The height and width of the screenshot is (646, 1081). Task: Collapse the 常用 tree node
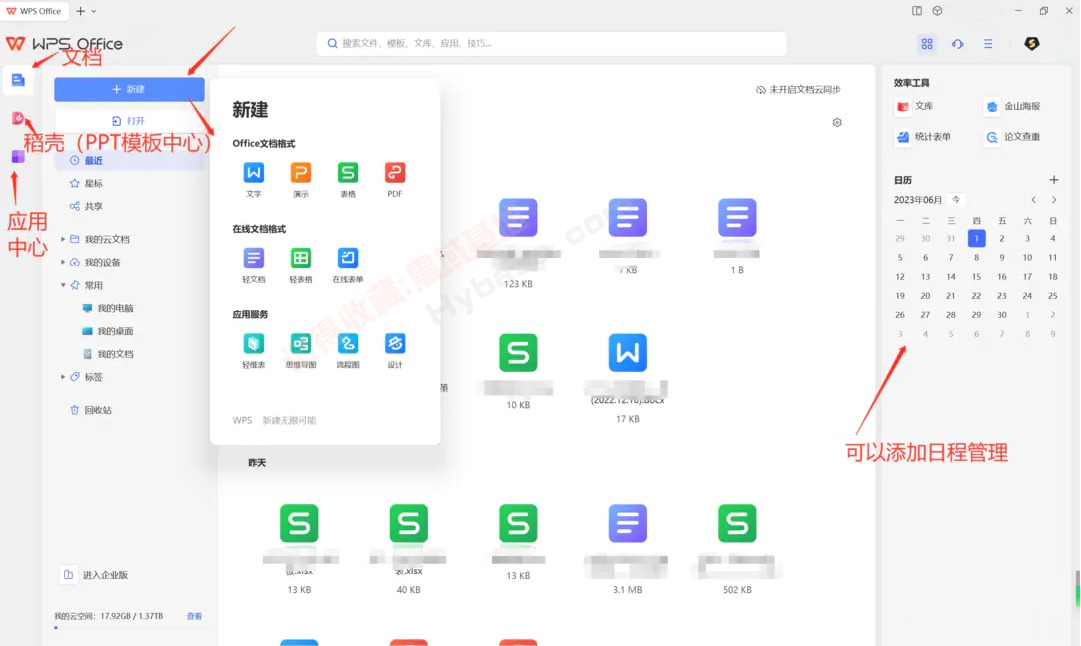[63, 285]
